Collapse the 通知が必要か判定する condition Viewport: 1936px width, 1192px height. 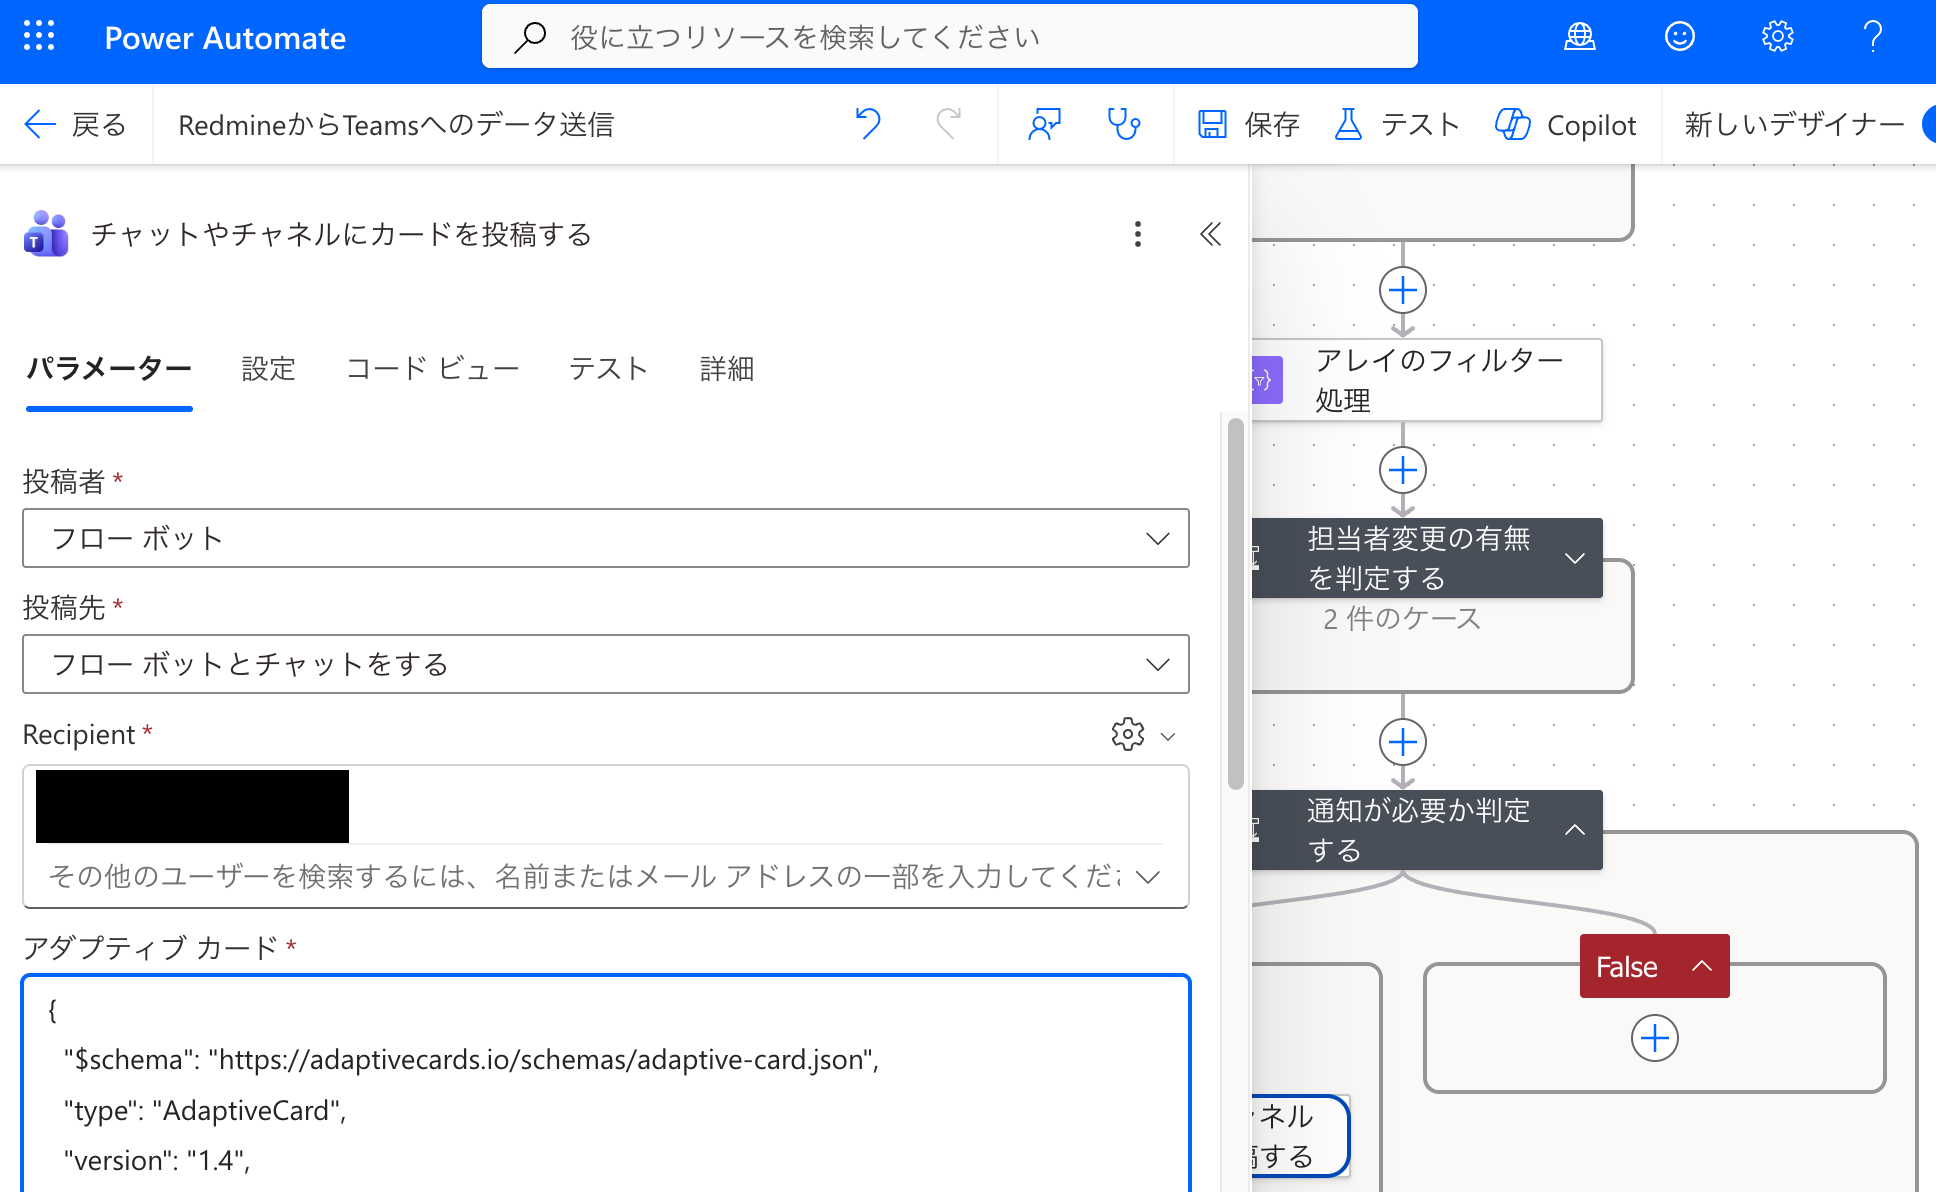coord(1575,830)
